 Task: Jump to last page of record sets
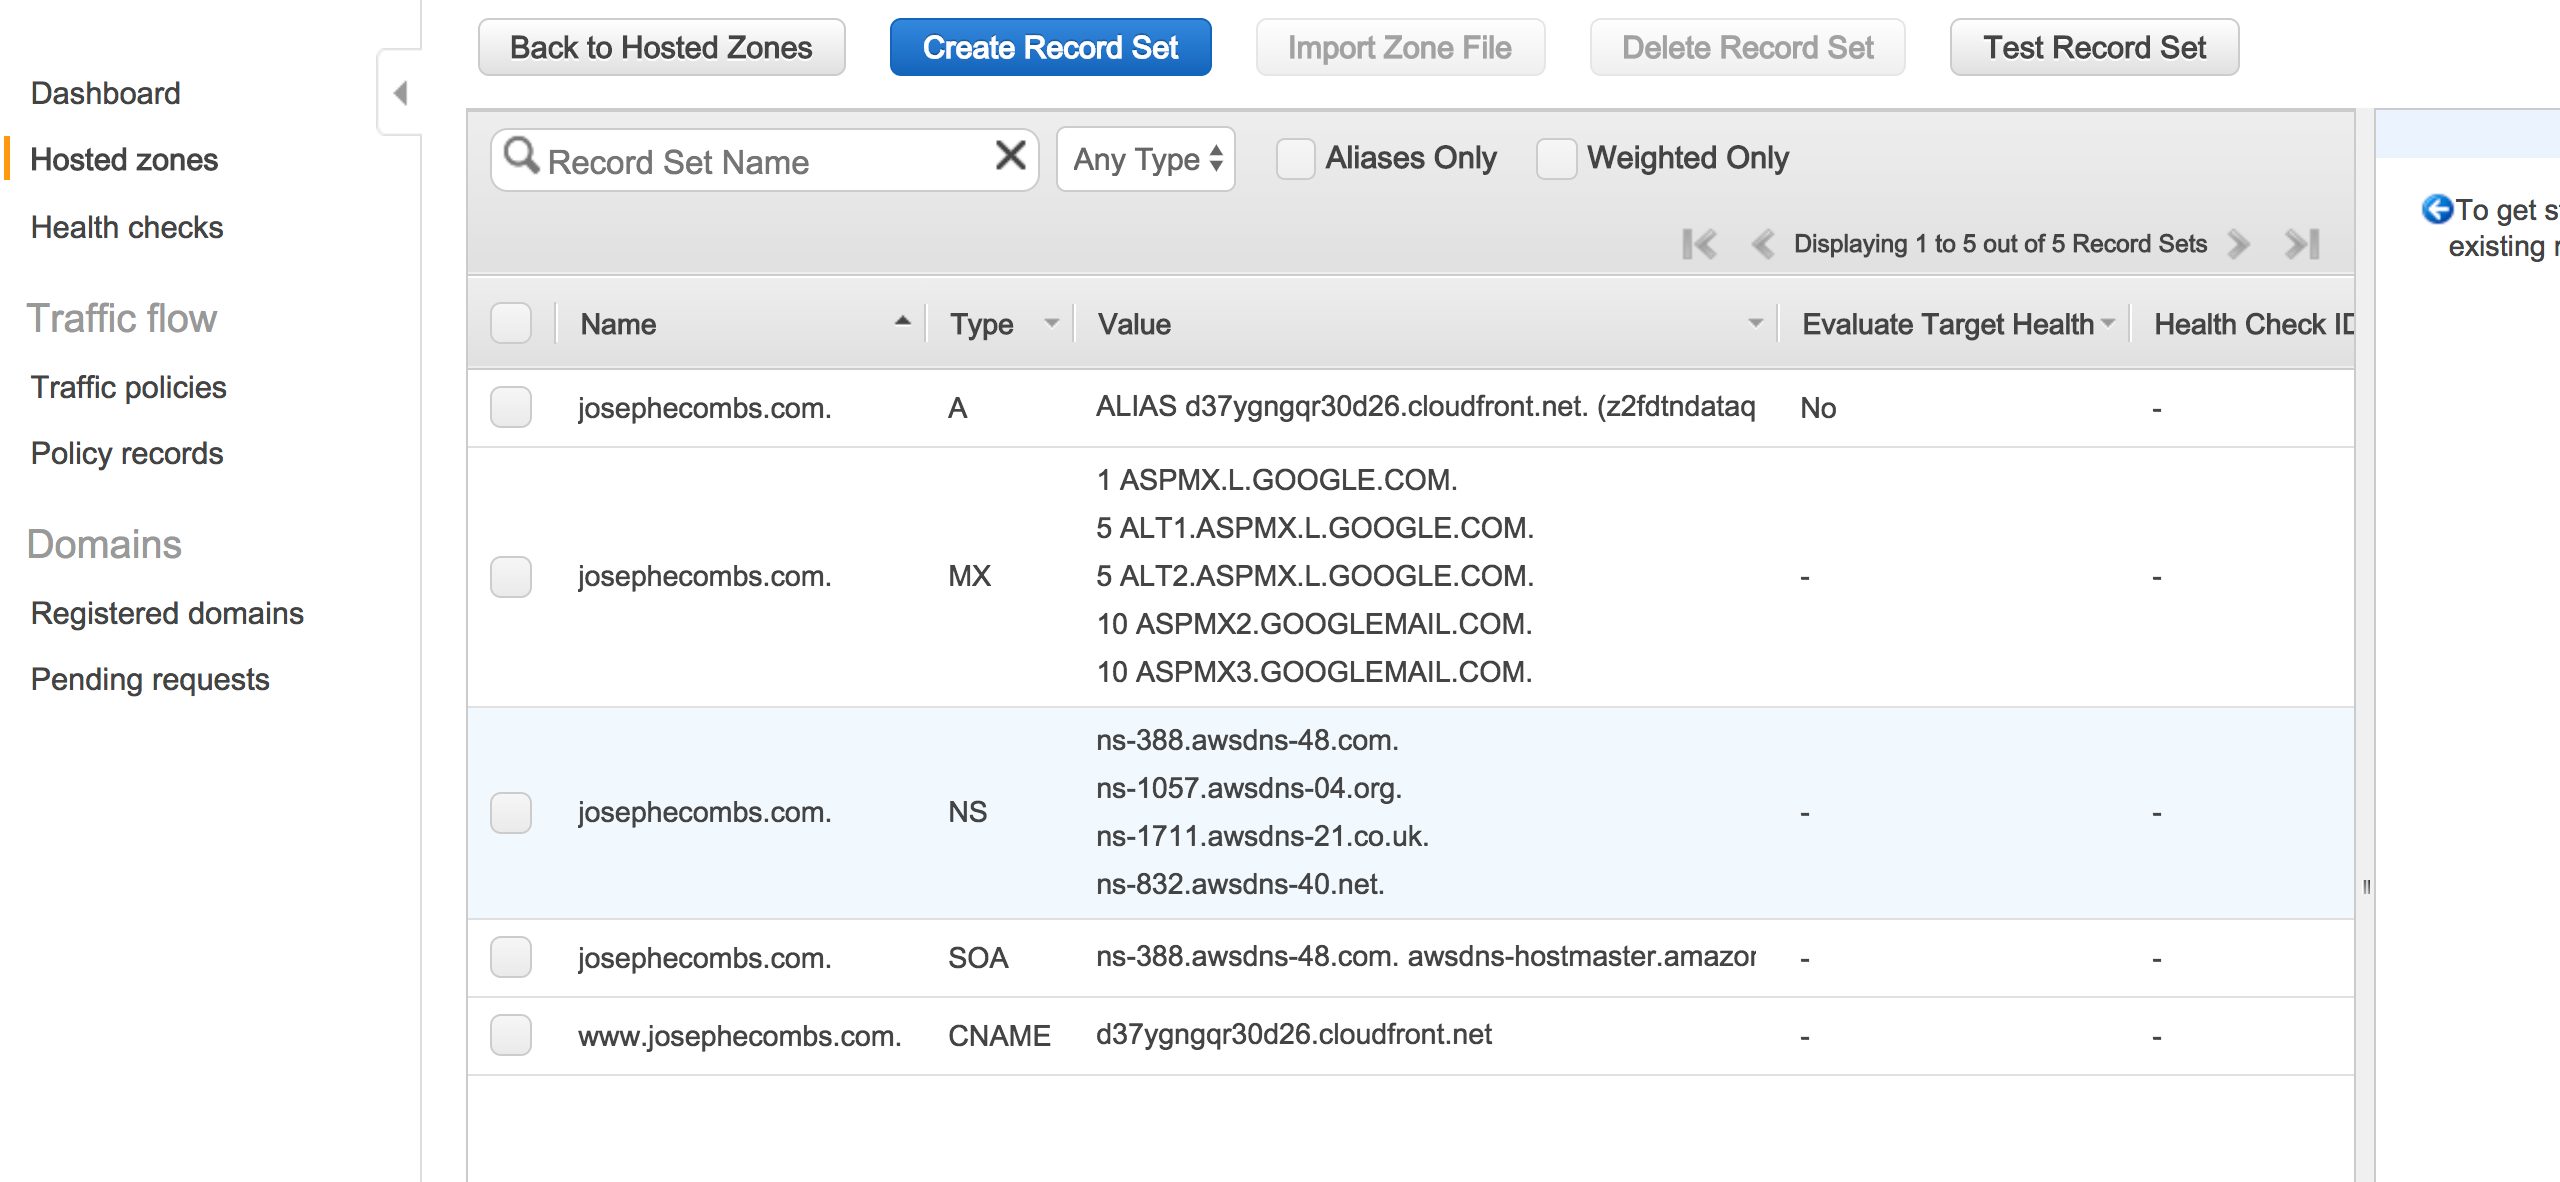pos(2301,244)
